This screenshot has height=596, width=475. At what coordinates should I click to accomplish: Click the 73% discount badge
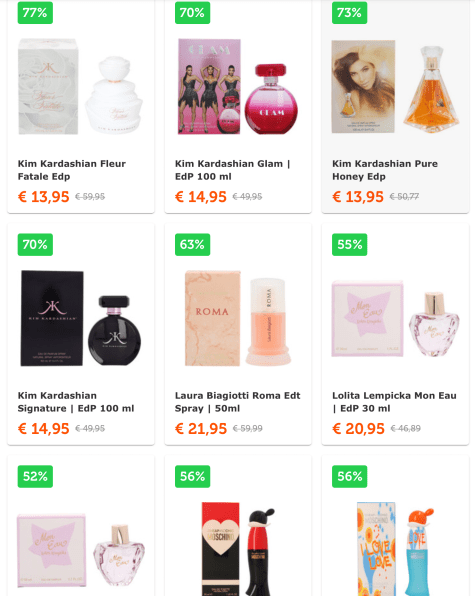pyautogui.click(x=349, y=13)
